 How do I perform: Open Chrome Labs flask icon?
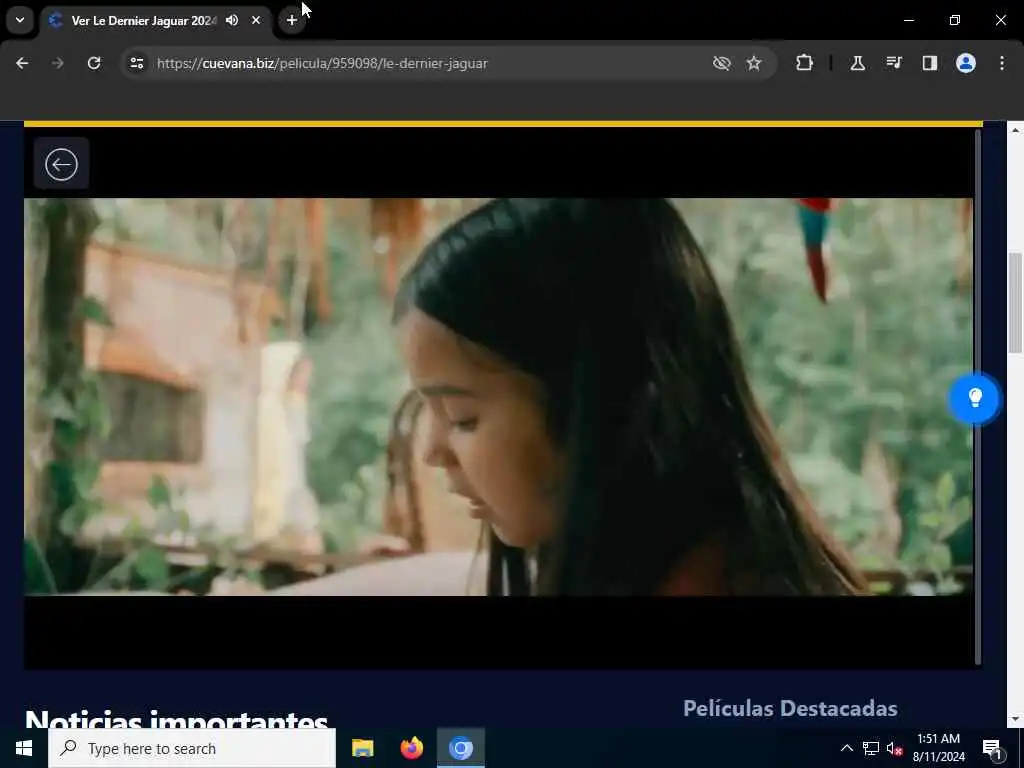pos(857,63)
